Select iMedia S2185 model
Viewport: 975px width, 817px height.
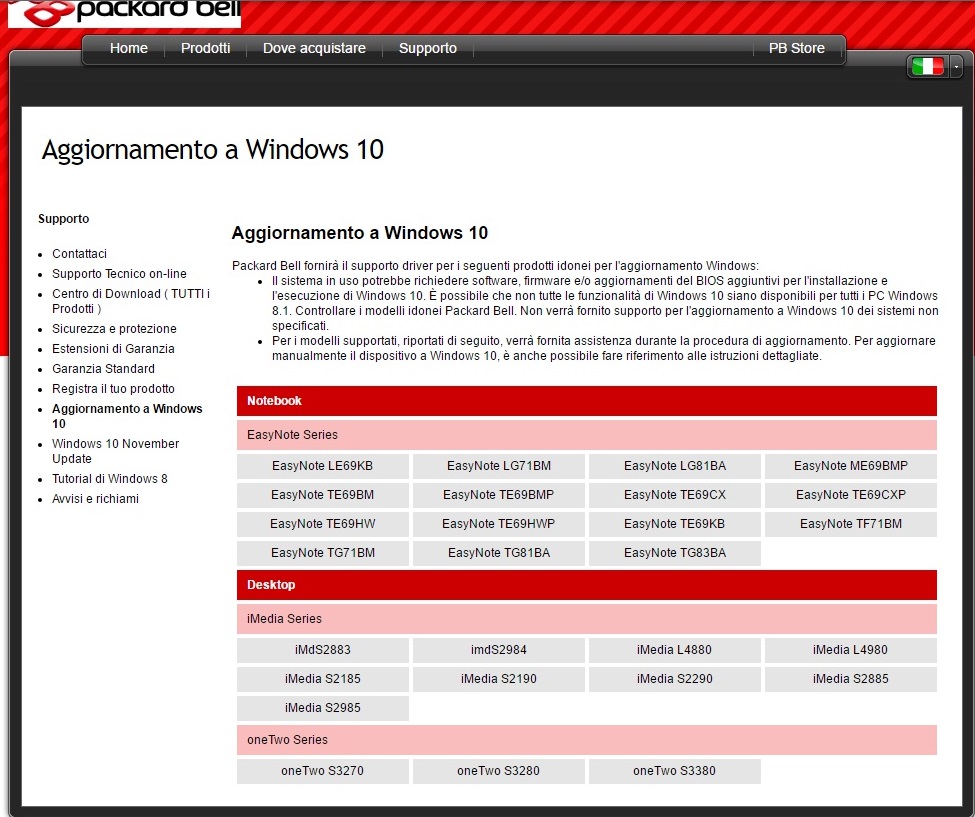pos(323,679)
